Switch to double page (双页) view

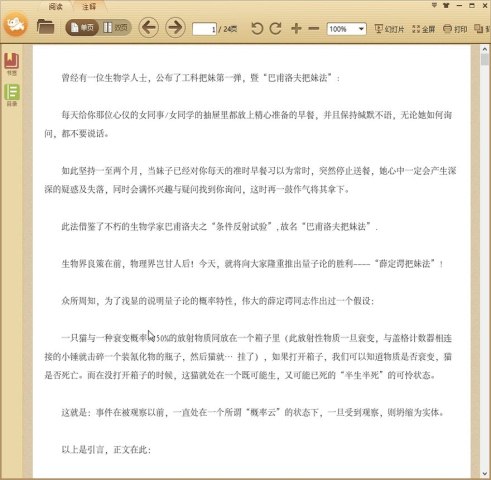(x=115, y=27)
